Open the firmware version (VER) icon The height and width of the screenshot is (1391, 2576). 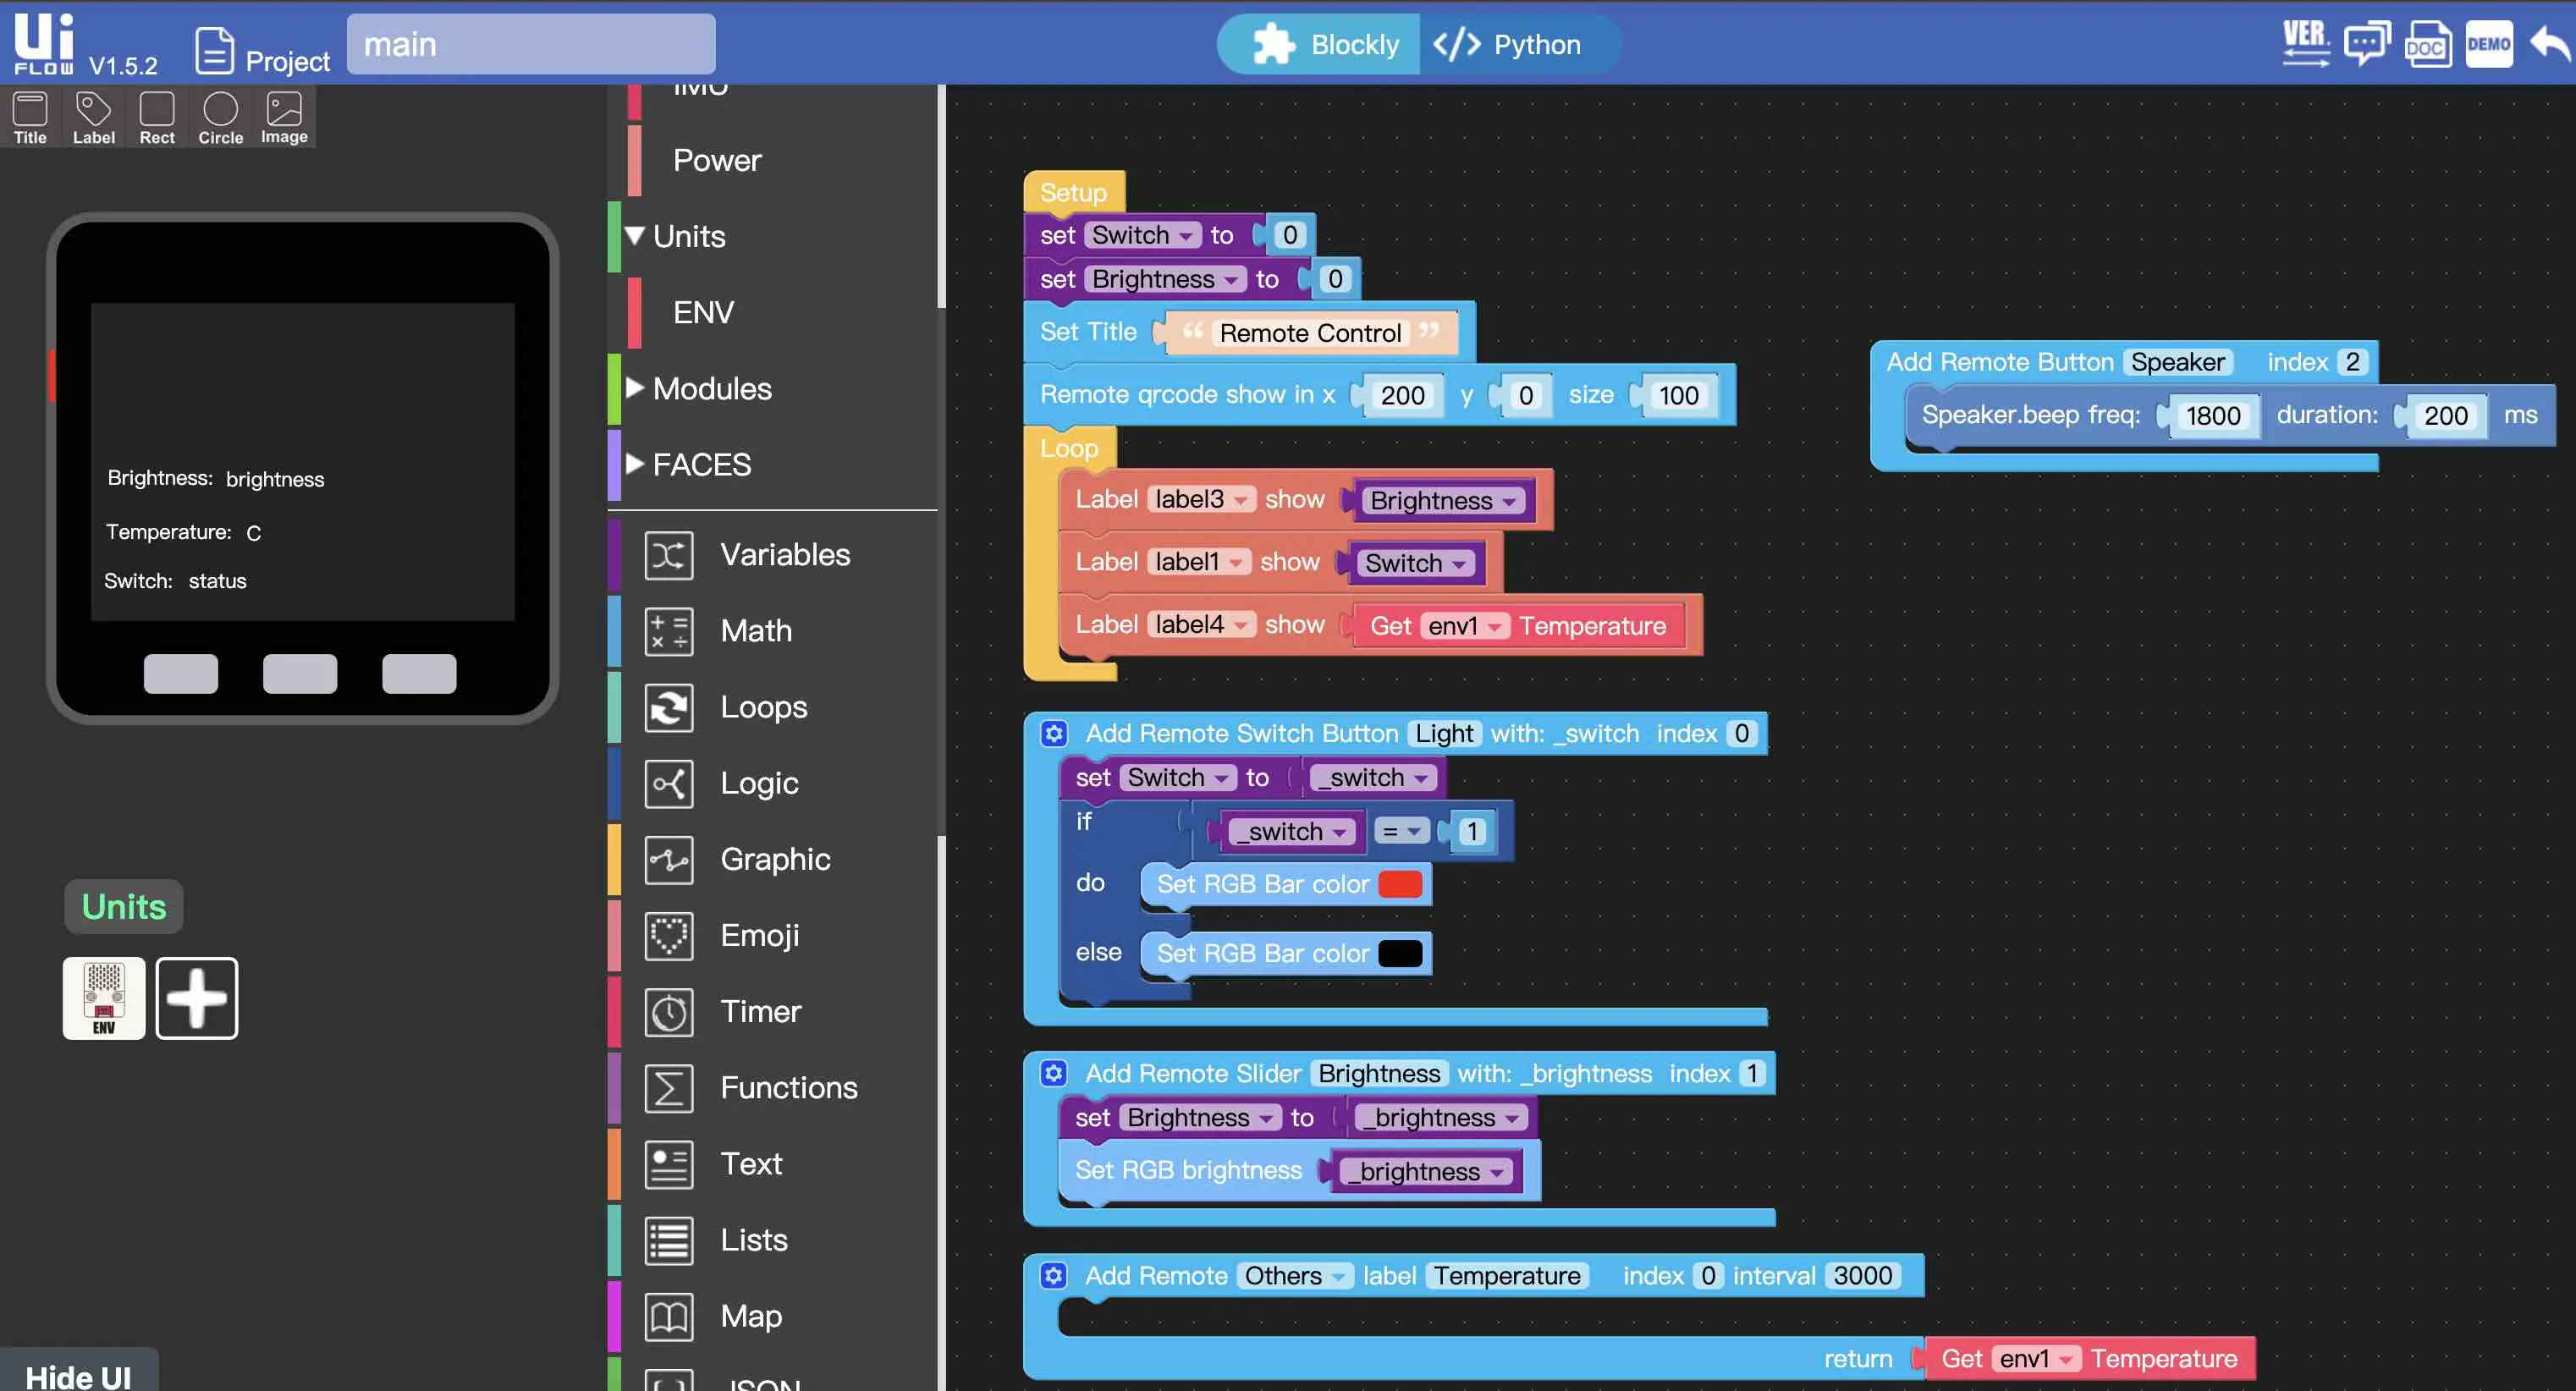point(2305,43)
